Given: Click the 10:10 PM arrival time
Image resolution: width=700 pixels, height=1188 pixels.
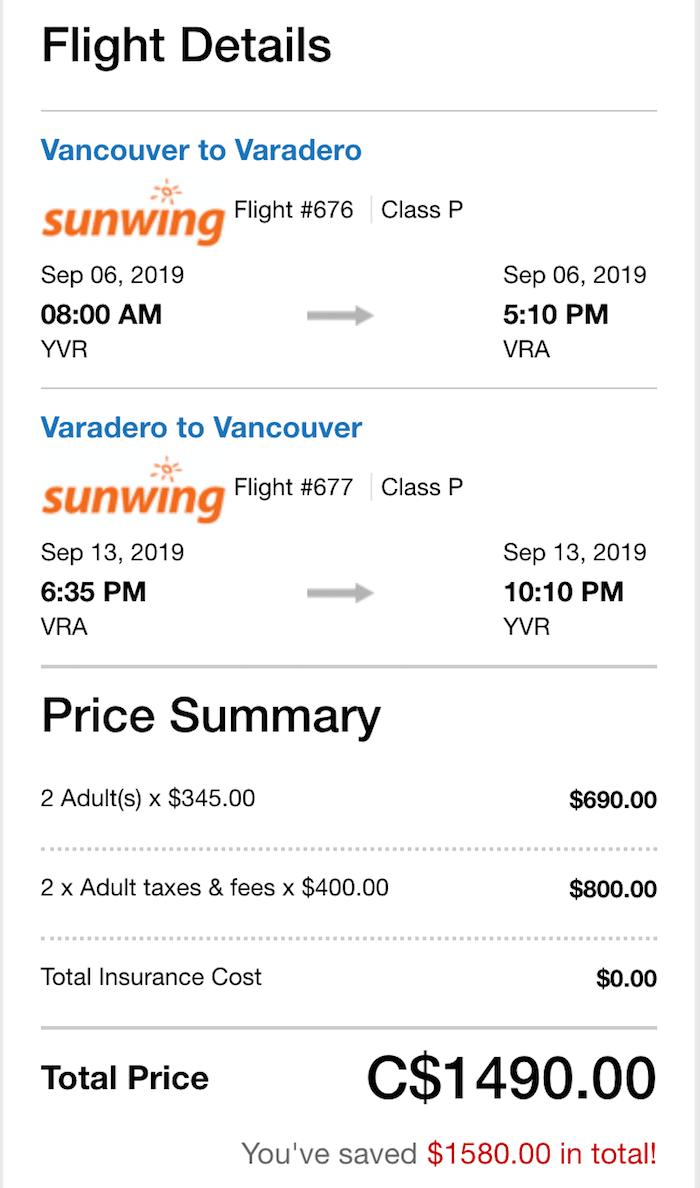Looking at the screenshot, I should [x=564, y=592].
